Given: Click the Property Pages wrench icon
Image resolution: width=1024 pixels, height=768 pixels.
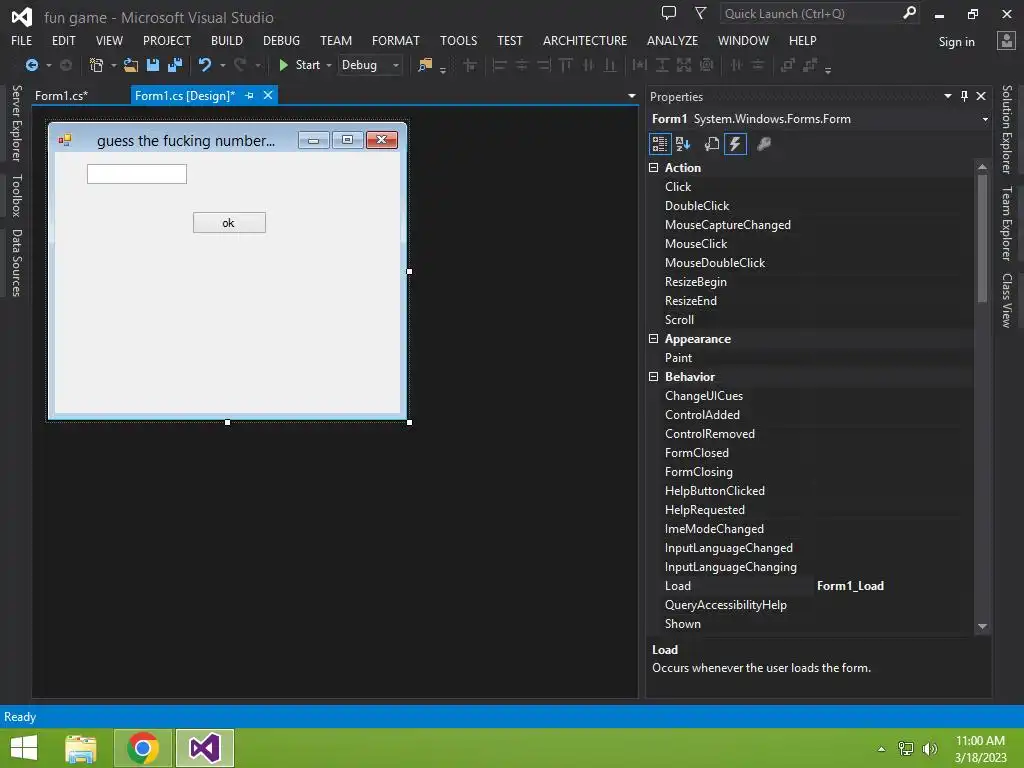Looking at the screenshot, I should click(763, 144).
